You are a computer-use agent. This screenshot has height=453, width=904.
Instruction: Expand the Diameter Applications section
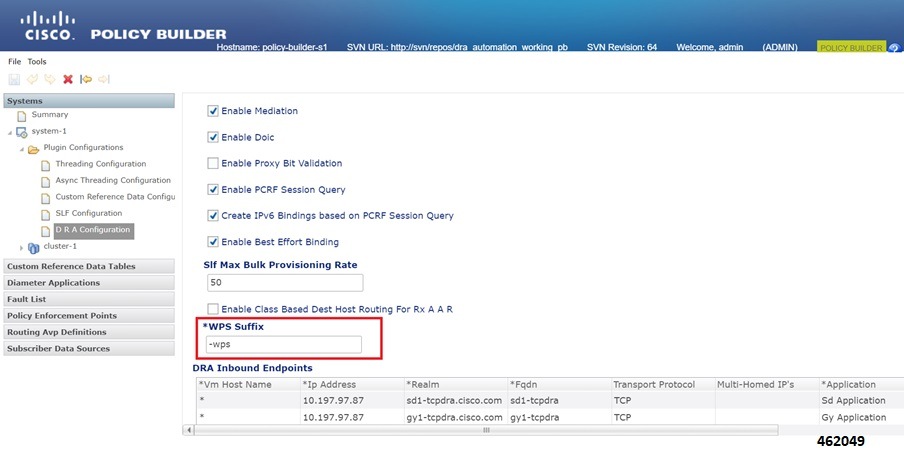pyautogui.click(x=89, y=282)
